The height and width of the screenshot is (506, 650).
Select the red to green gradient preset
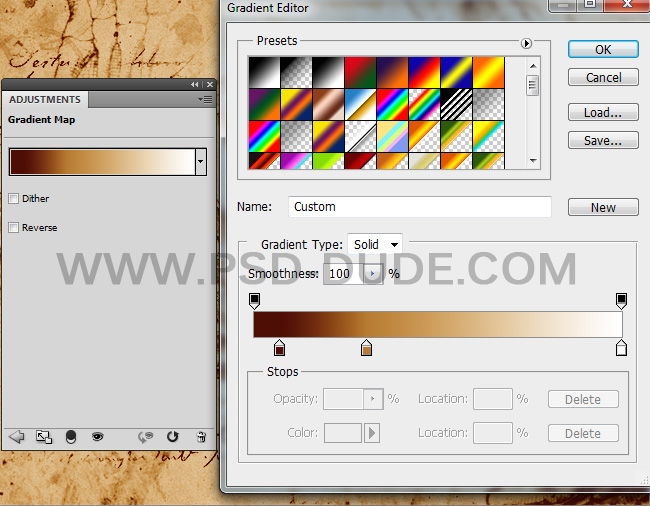[360, 73]
